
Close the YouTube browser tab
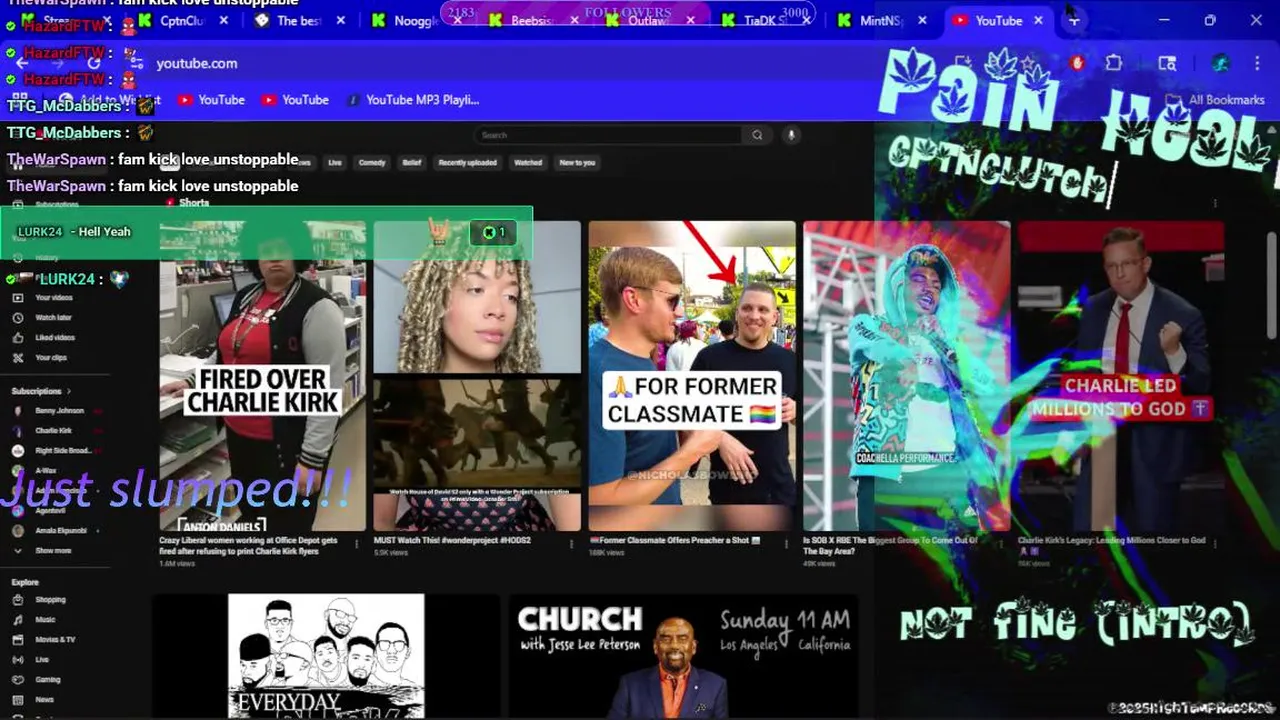coord(1038,20)
